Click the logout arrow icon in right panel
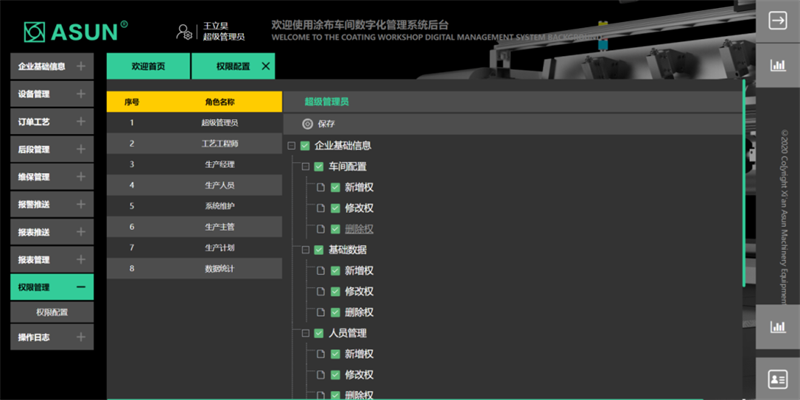 coord(776,20)
